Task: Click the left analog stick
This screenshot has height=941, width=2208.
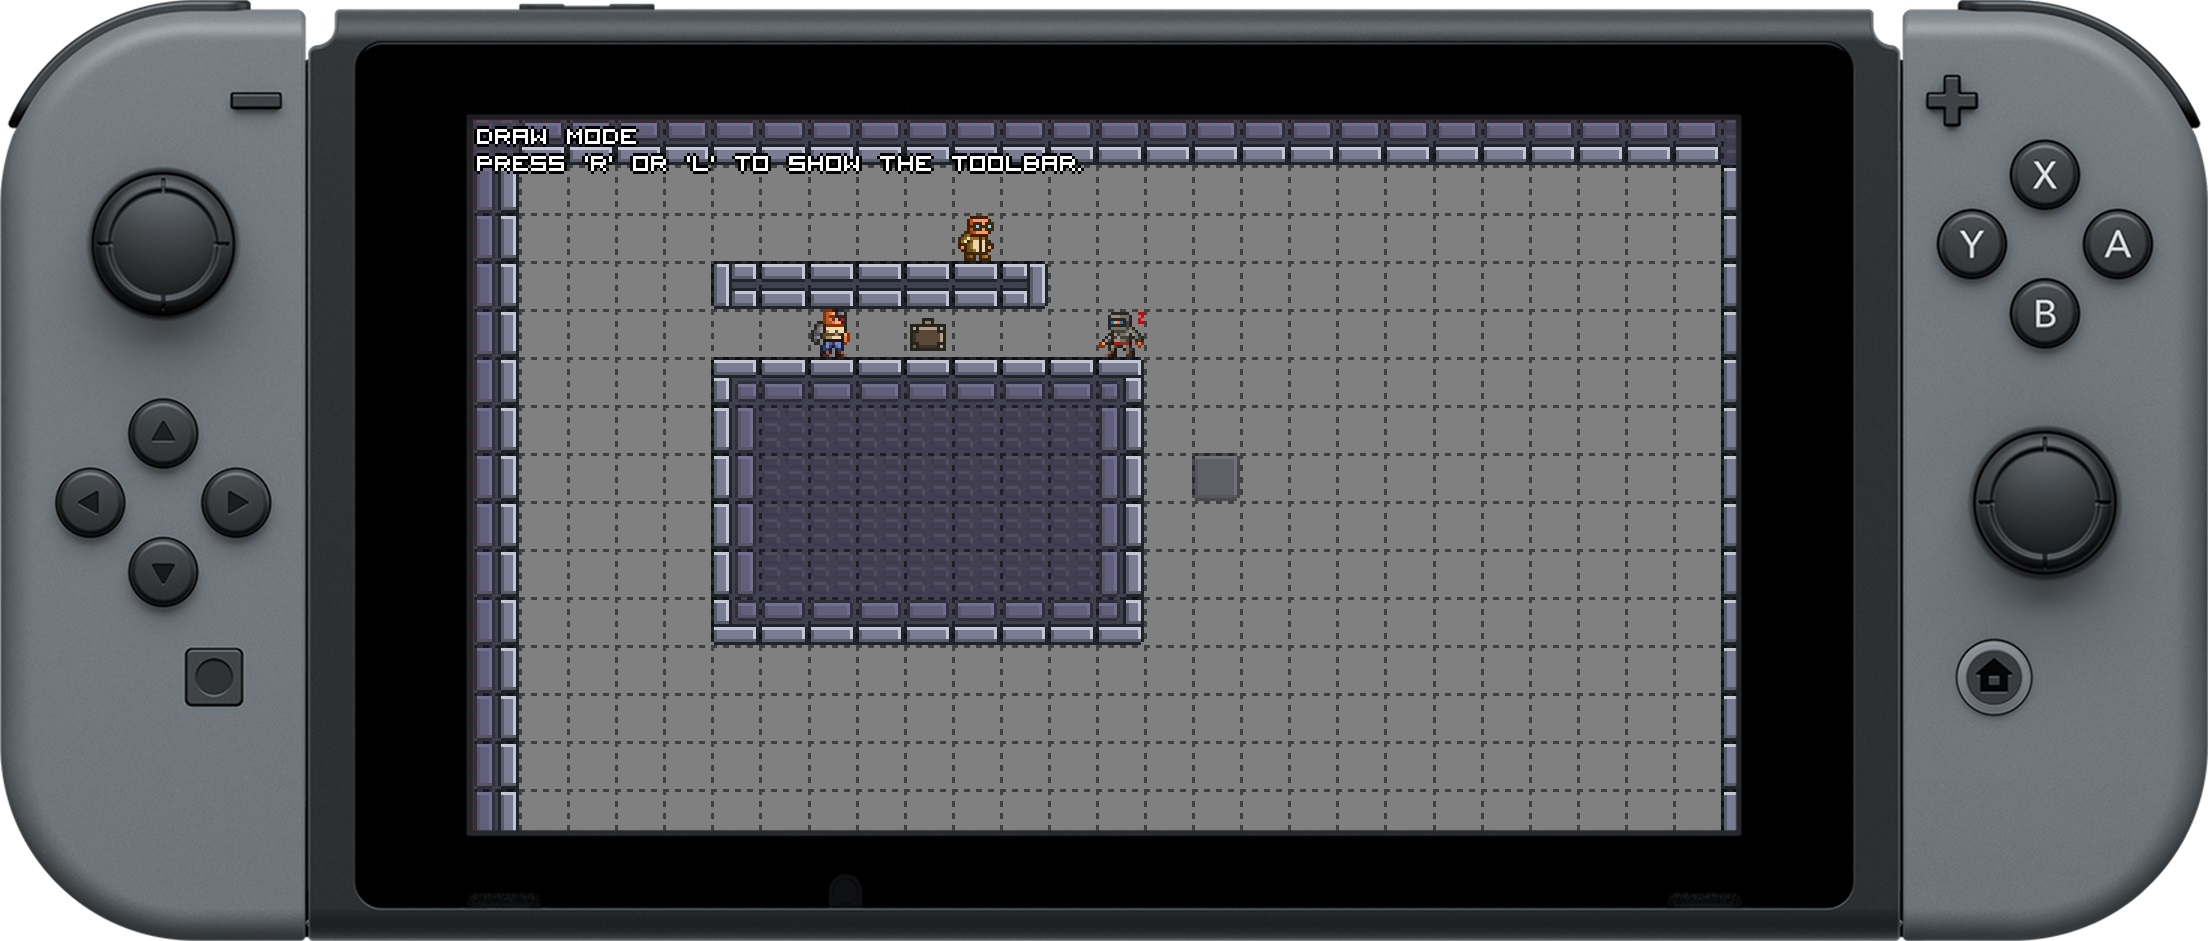Action: (x=163, y=243)
